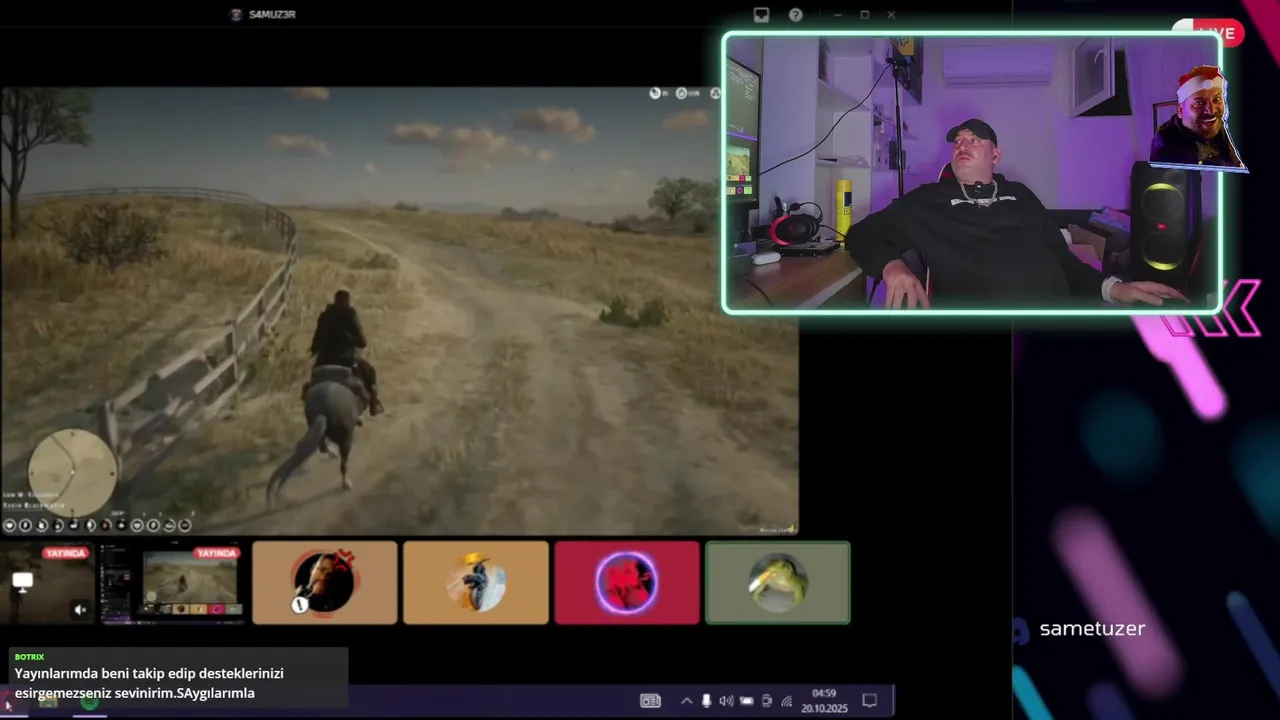This screenshot has height=720, width=1280.
Task: Click the tray network wifi icon
Action: click(786, 701)
